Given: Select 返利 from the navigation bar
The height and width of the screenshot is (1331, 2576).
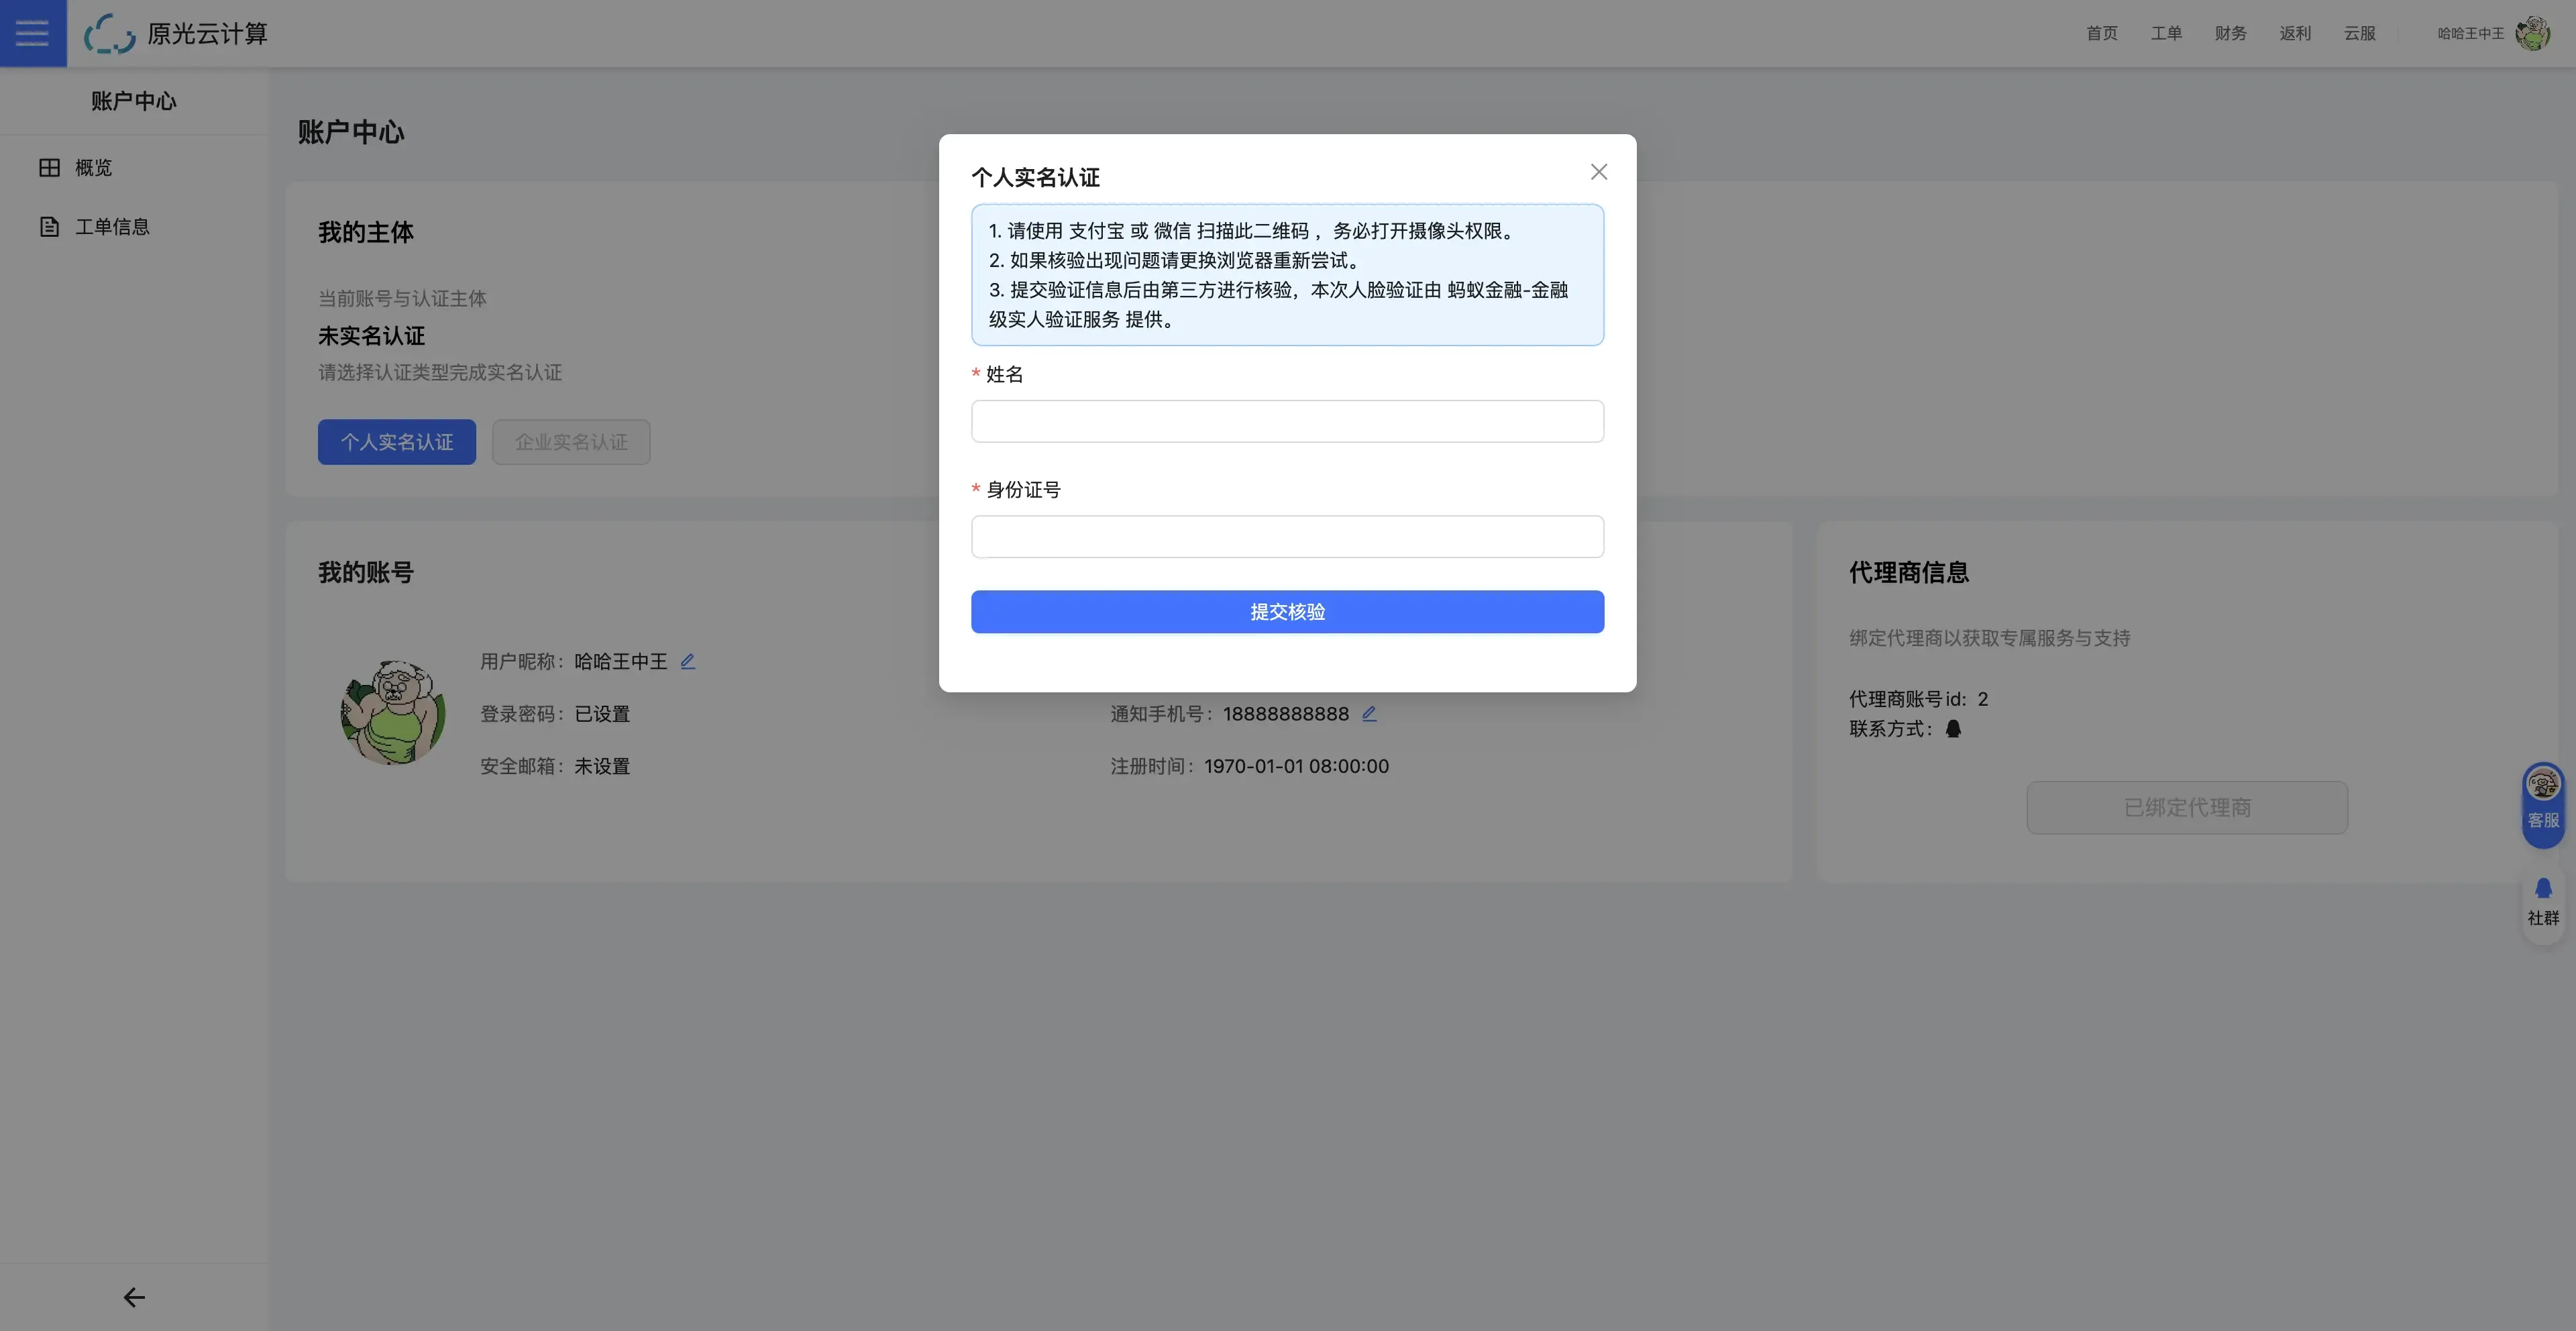Looking at the screenshot, I should point(2296,33).
